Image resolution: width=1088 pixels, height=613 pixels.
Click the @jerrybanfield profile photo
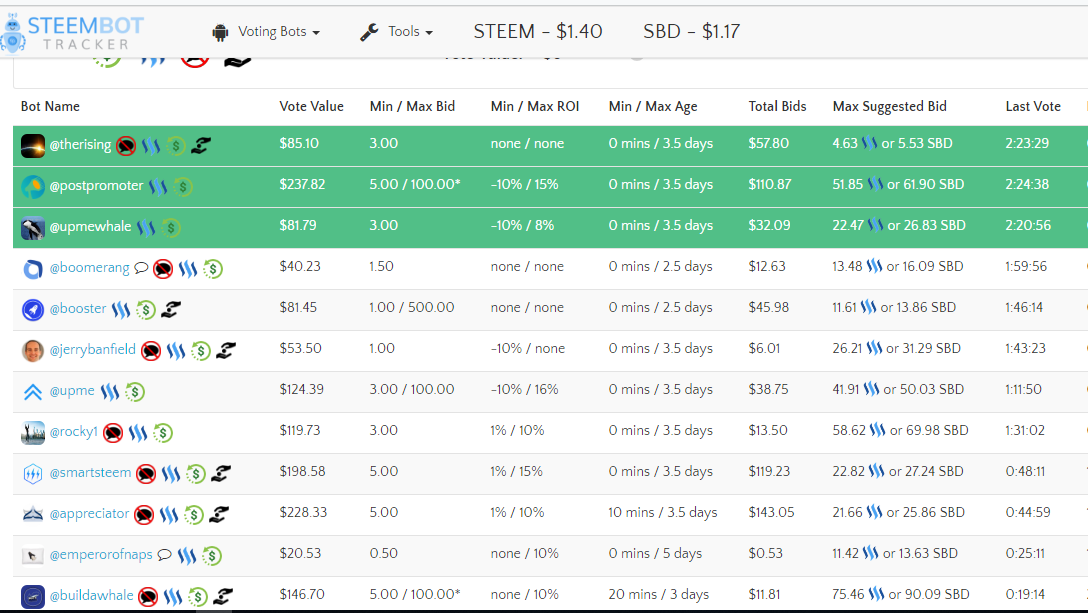(33, 351)
